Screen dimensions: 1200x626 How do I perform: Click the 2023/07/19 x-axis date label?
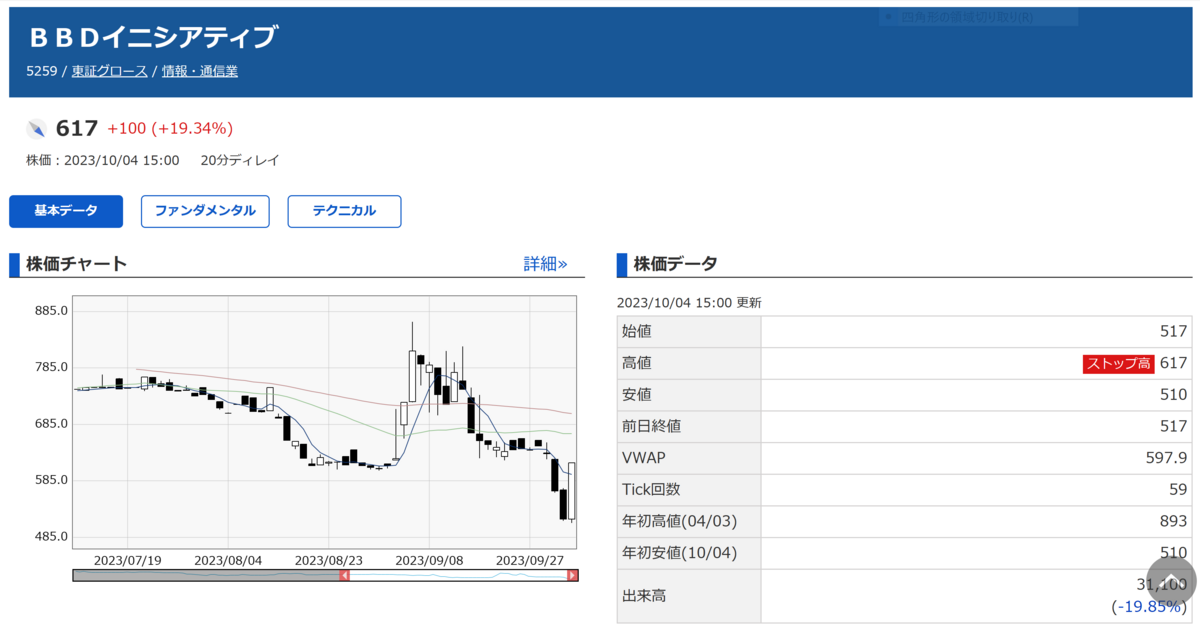(127, 560)
